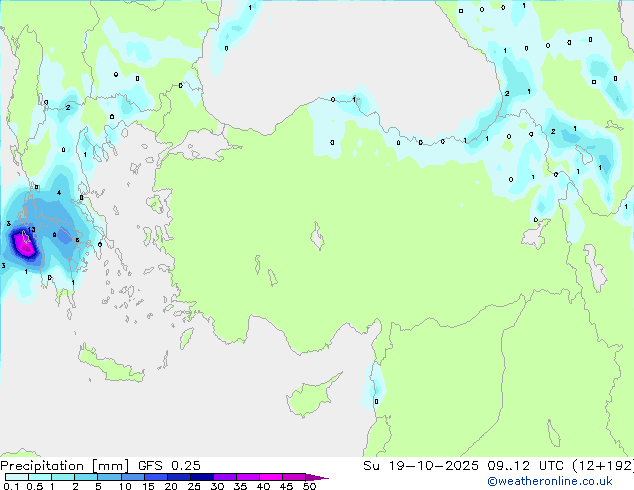This screenshot has width=634, height=490.
Task: Click the 'GFS 0.25' model label
Action: tap(169, 466)
